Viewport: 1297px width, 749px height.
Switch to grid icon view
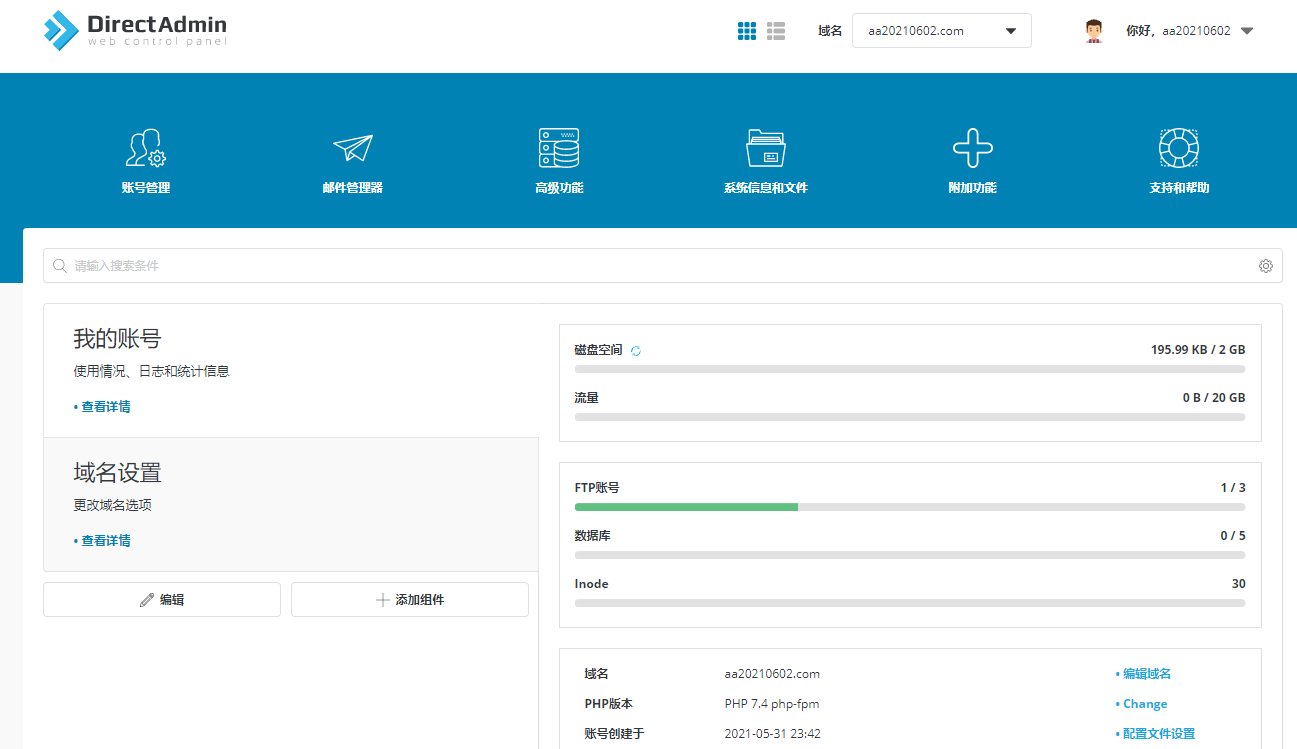(747, 31)
